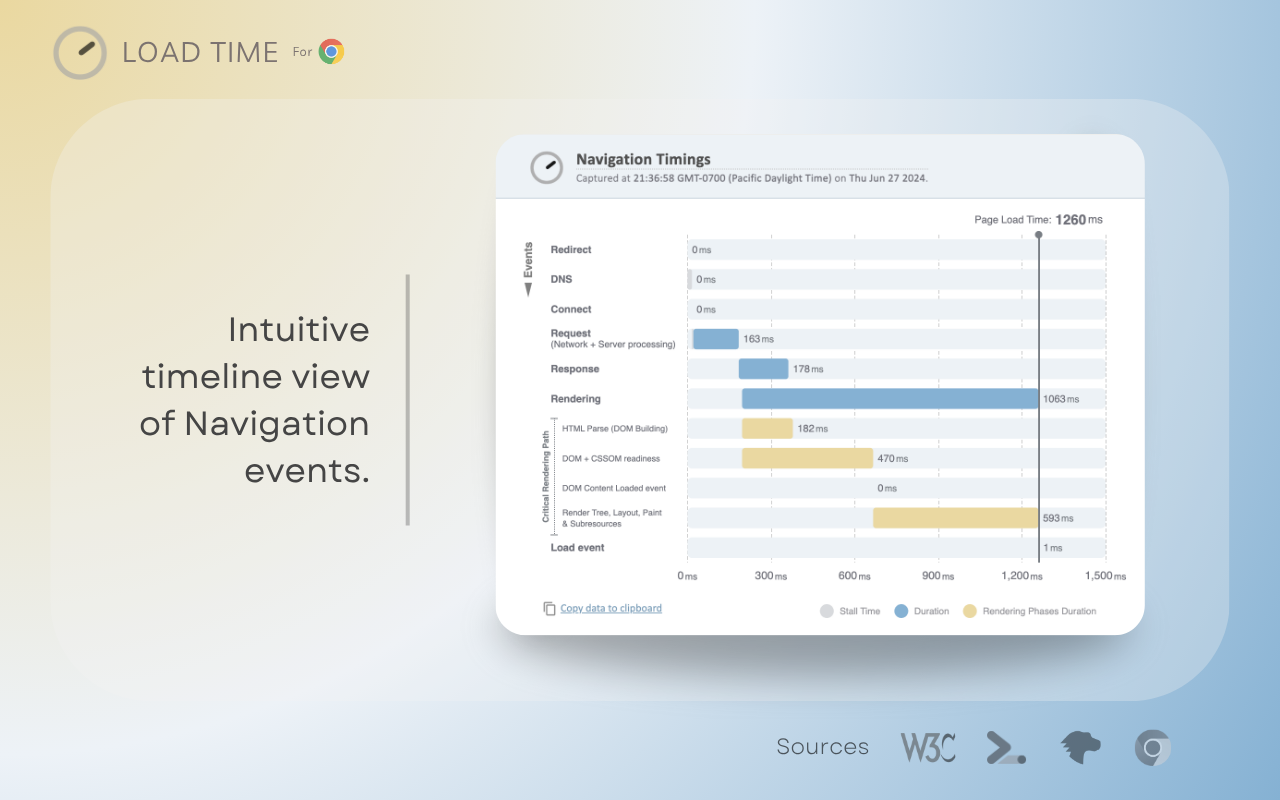Click the Request blue duration bar
This screenshot has width=1280, height=800.
coord(716,339)
